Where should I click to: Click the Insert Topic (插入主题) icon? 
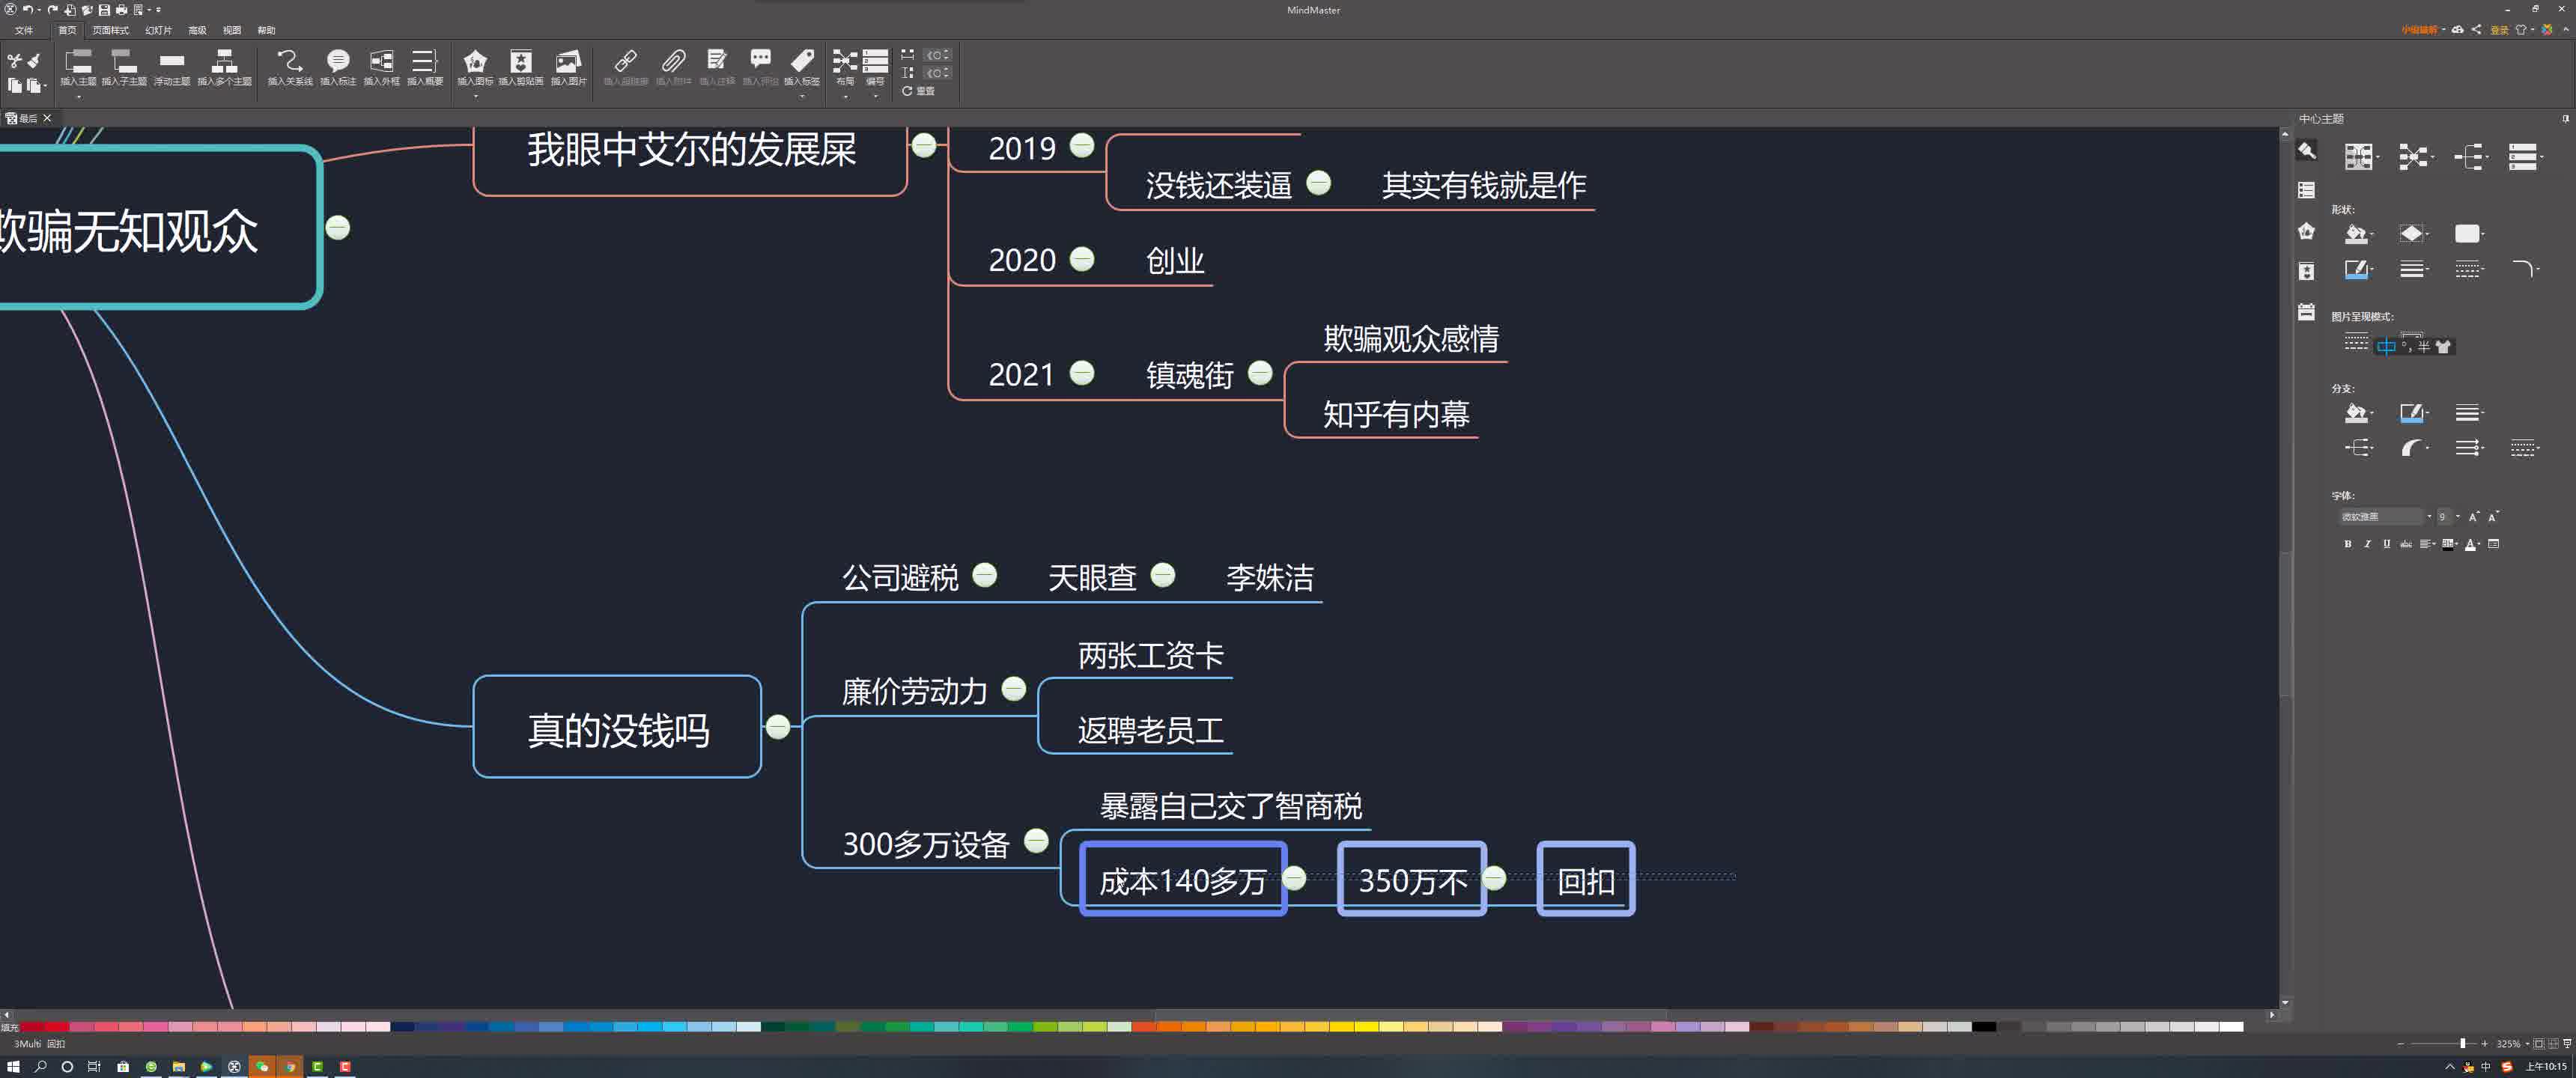78,67
